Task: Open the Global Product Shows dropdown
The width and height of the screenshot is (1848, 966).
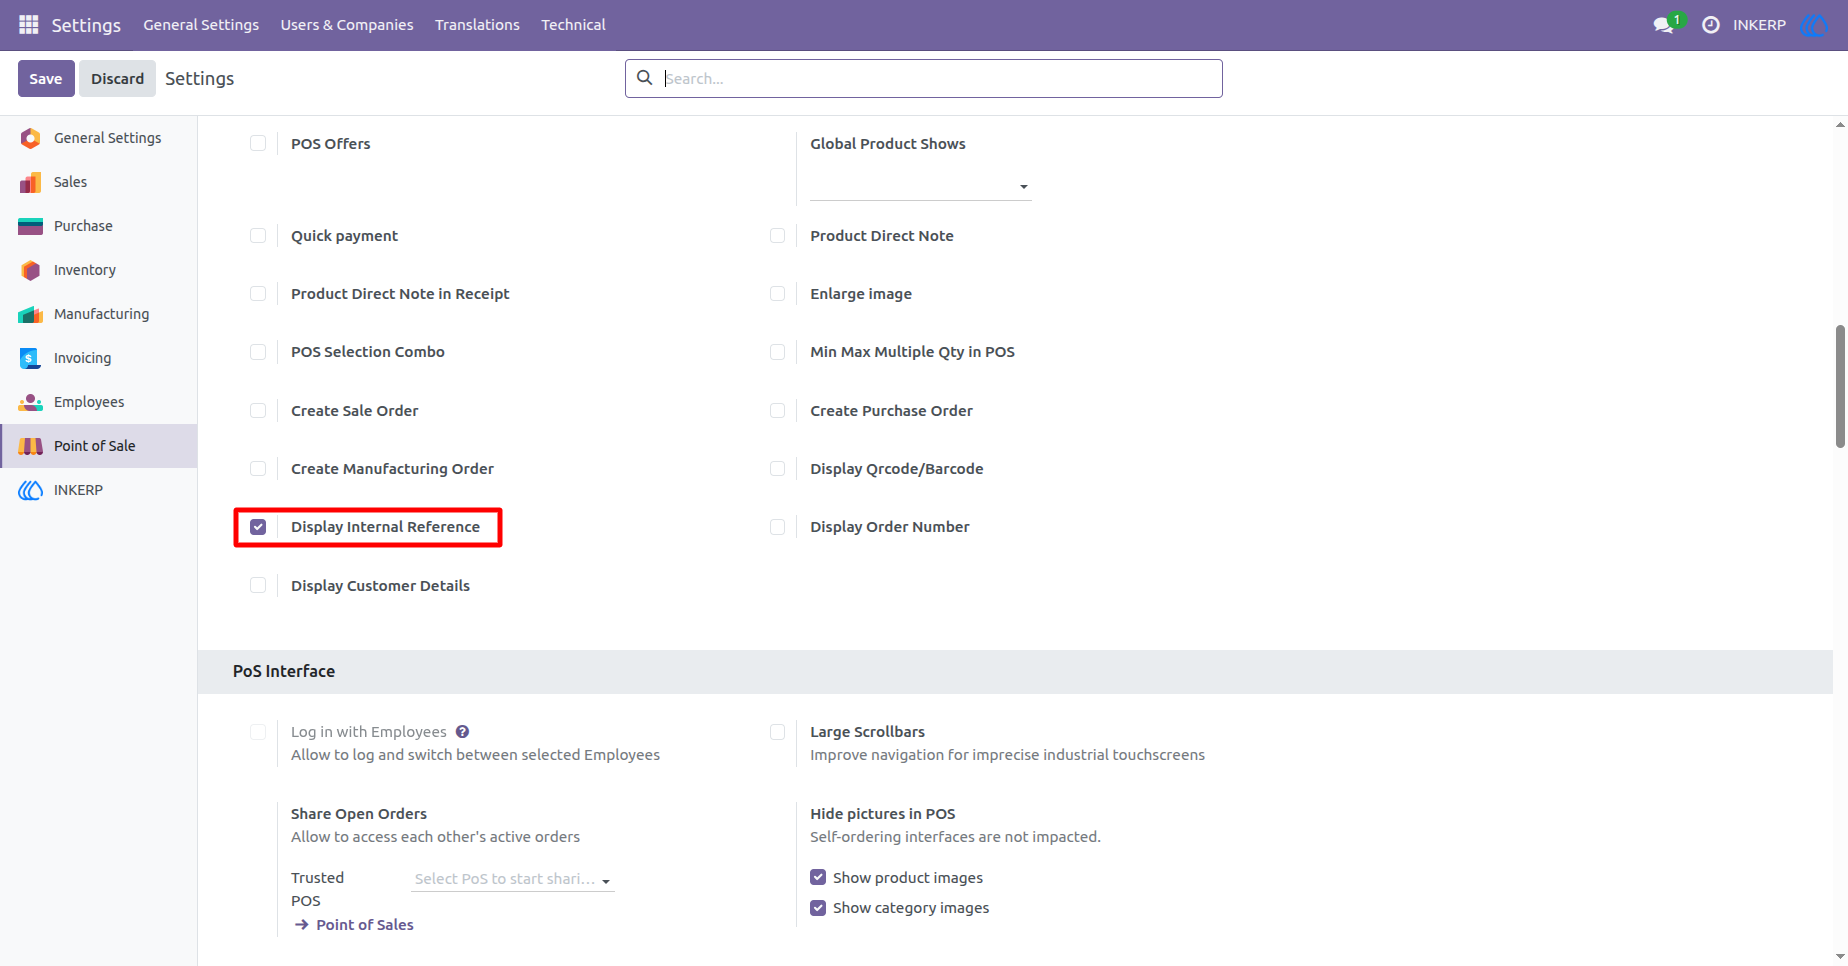Action: point(920,186)
